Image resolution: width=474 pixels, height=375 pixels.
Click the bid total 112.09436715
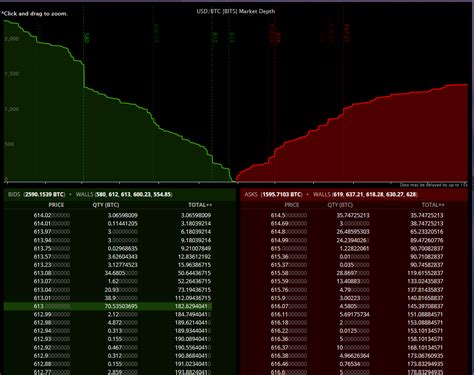tap(193, 298)
